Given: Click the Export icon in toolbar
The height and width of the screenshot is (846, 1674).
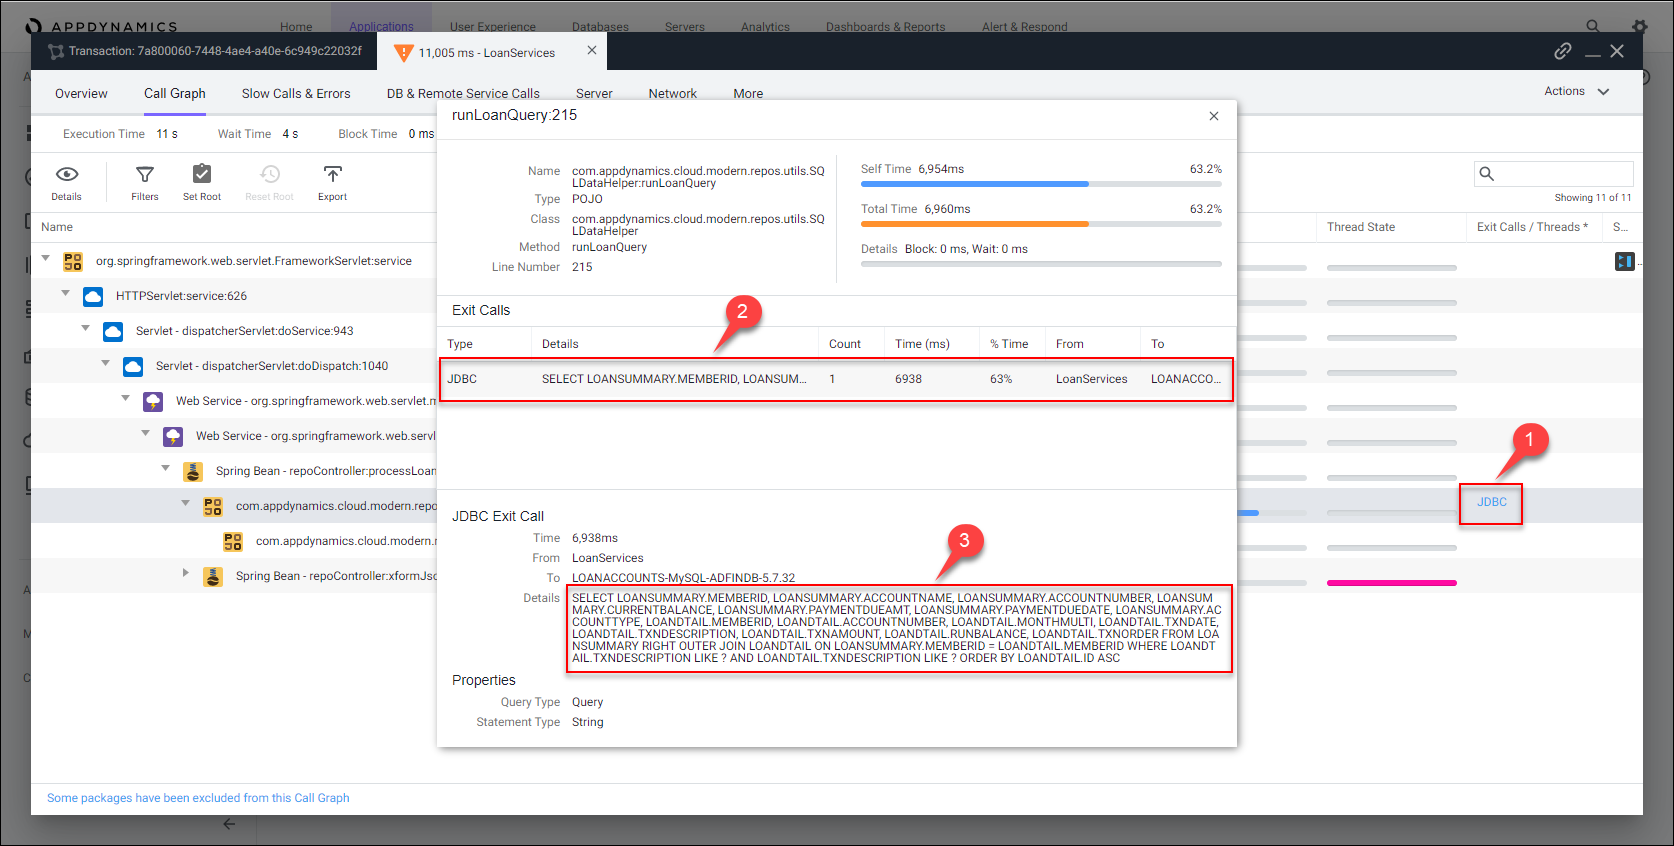Looking at the screenshot, I should (332, 175).
